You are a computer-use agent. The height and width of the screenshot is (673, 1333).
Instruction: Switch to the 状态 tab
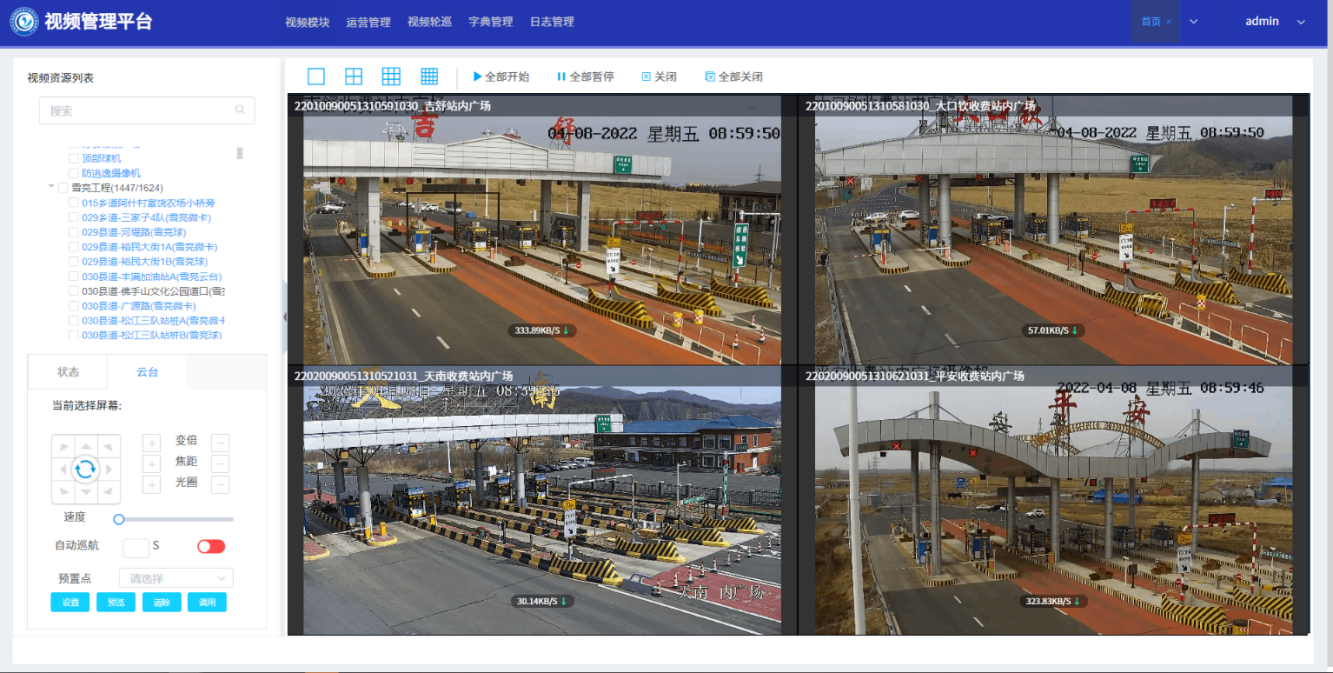point(68,372)
